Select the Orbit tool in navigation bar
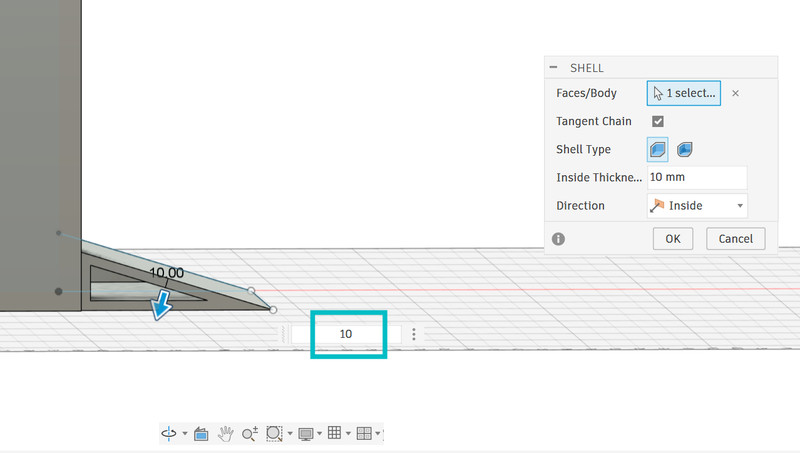 click(169, 434)
